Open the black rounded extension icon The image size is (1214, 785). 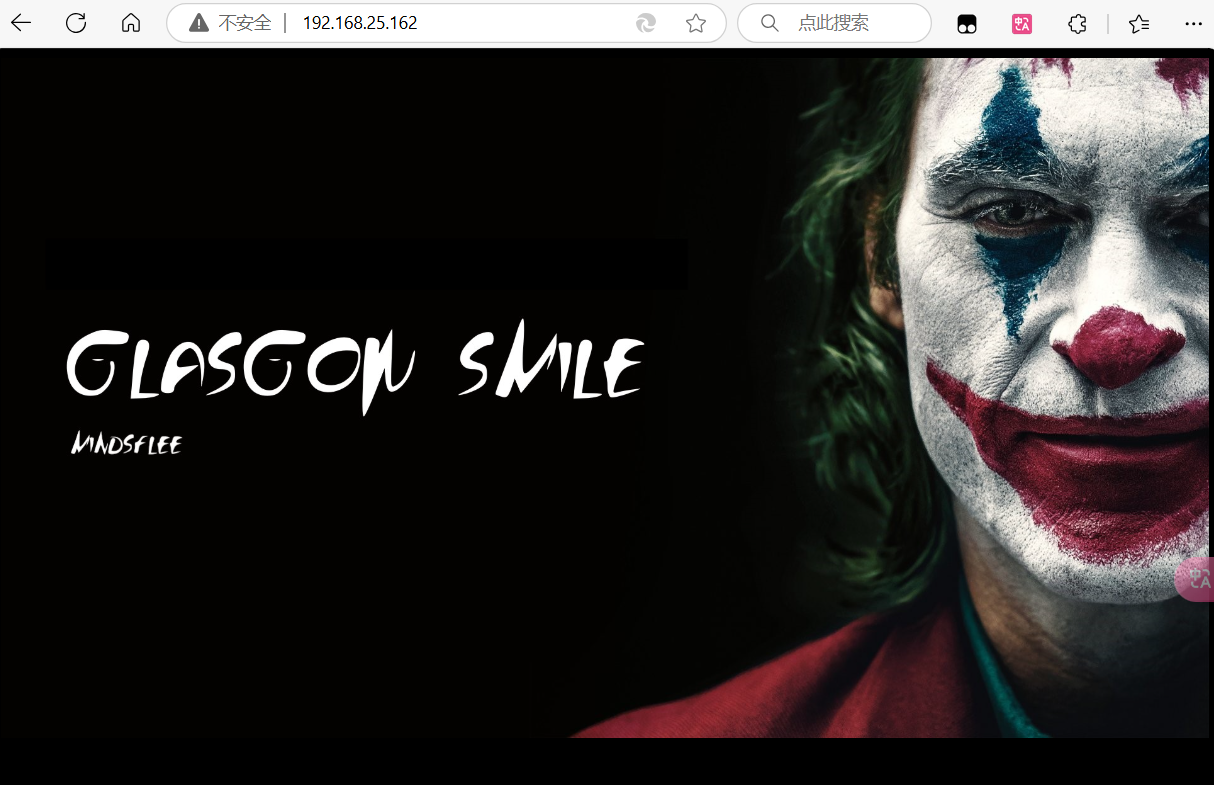967,24
